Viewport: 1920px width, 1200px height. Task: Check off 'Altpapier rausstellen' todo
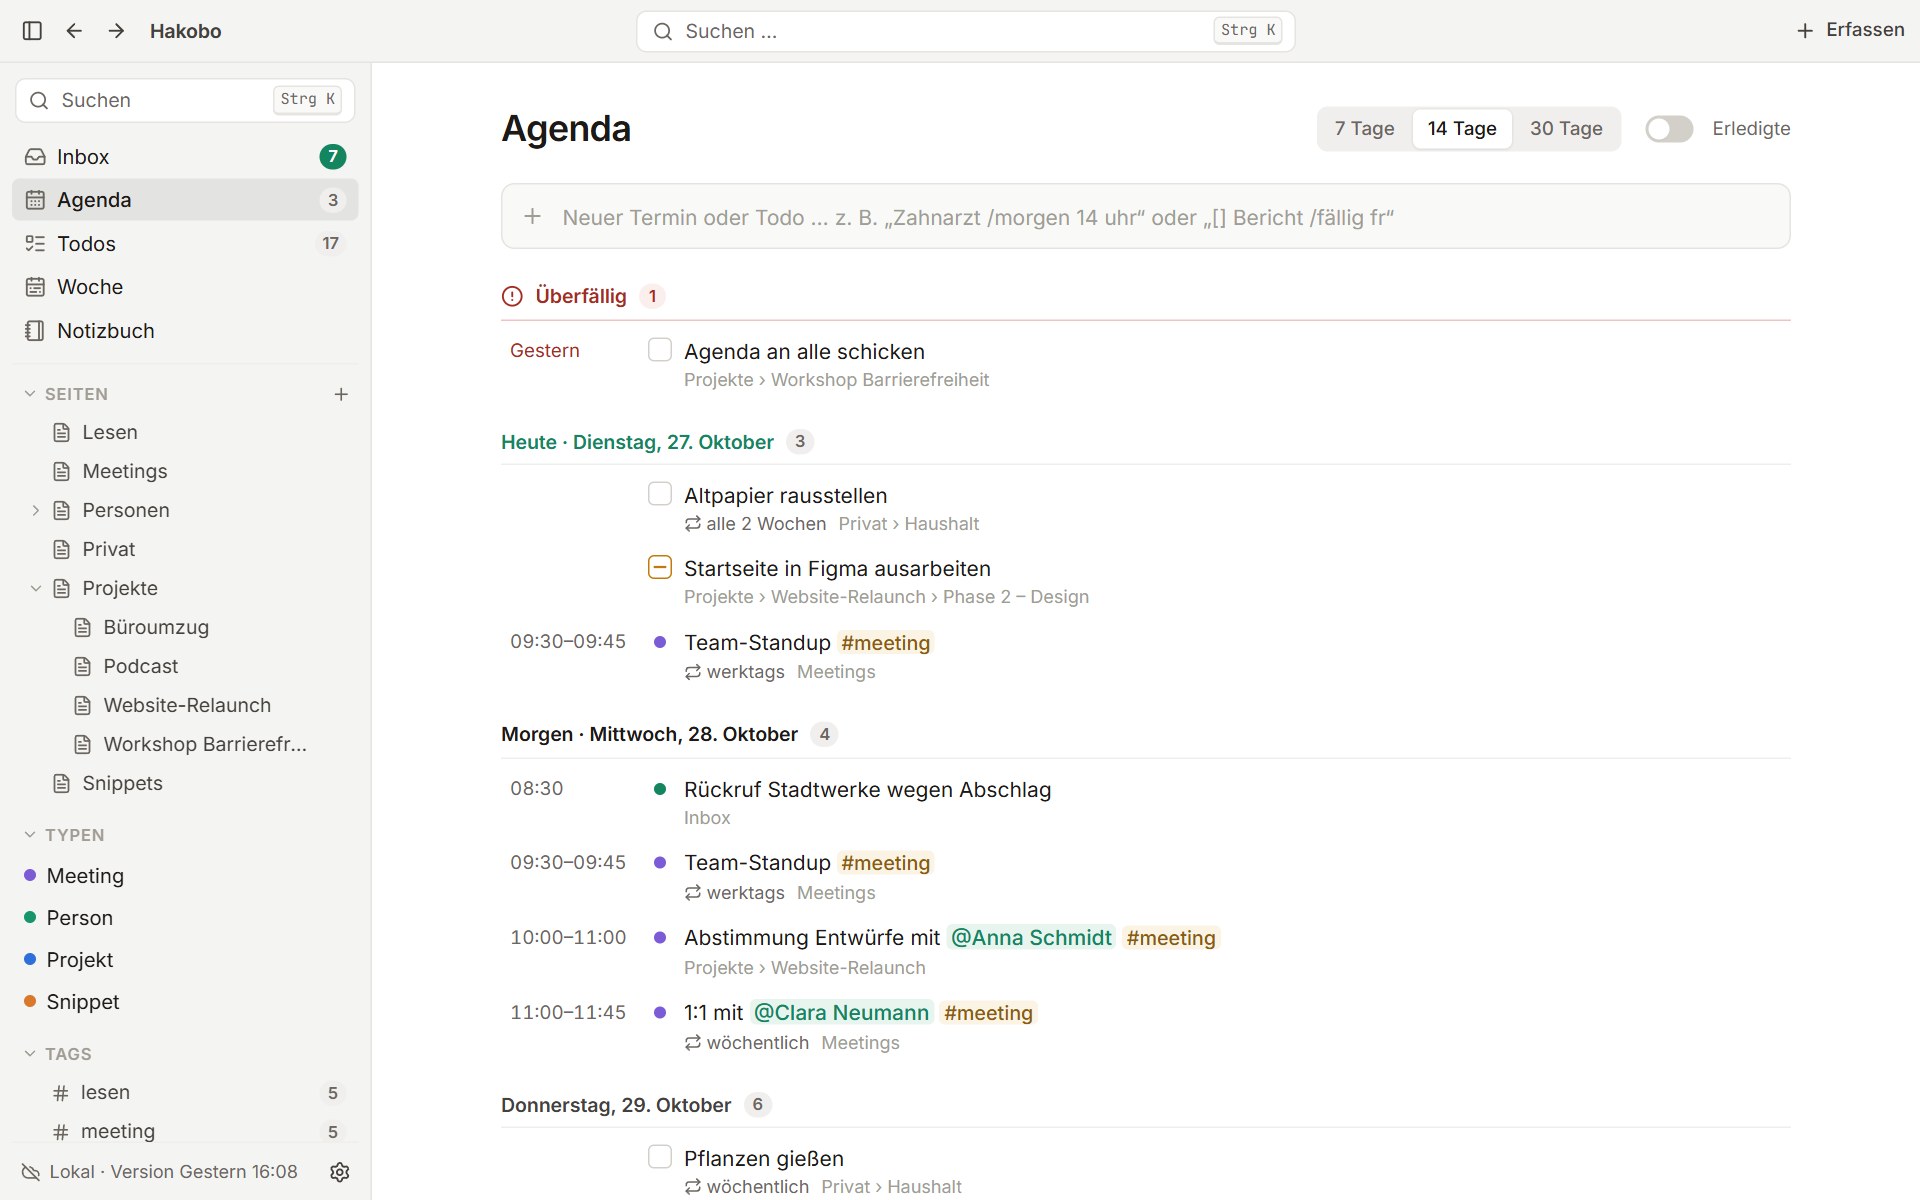coord(660,494)
